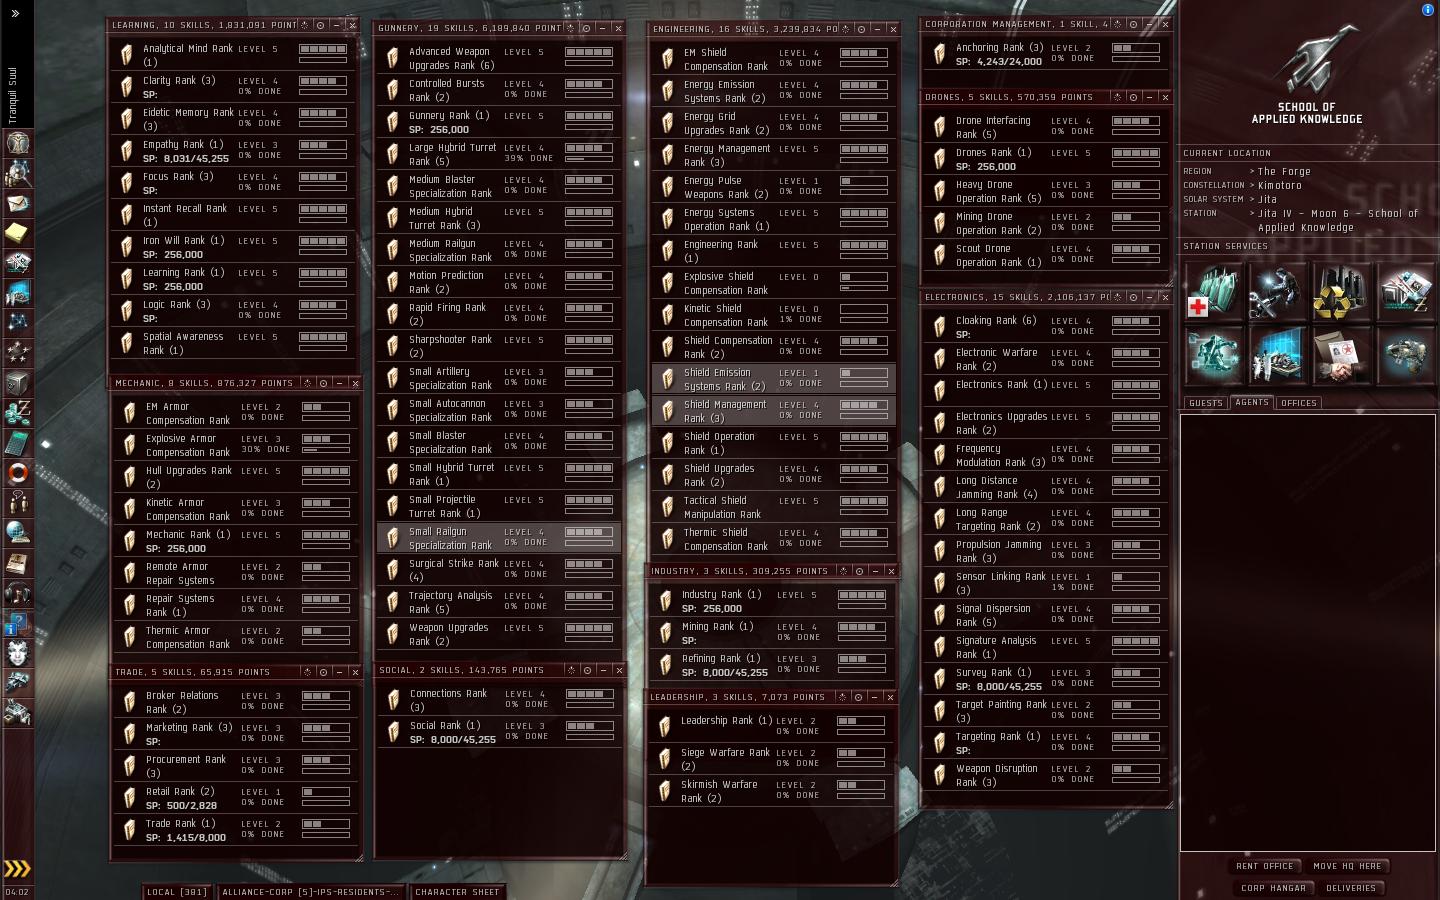Click the skill book icon for Analytical Mind
Image resolution: width=1440 pixels, height=900 pixels.
(x=127, y=54)
